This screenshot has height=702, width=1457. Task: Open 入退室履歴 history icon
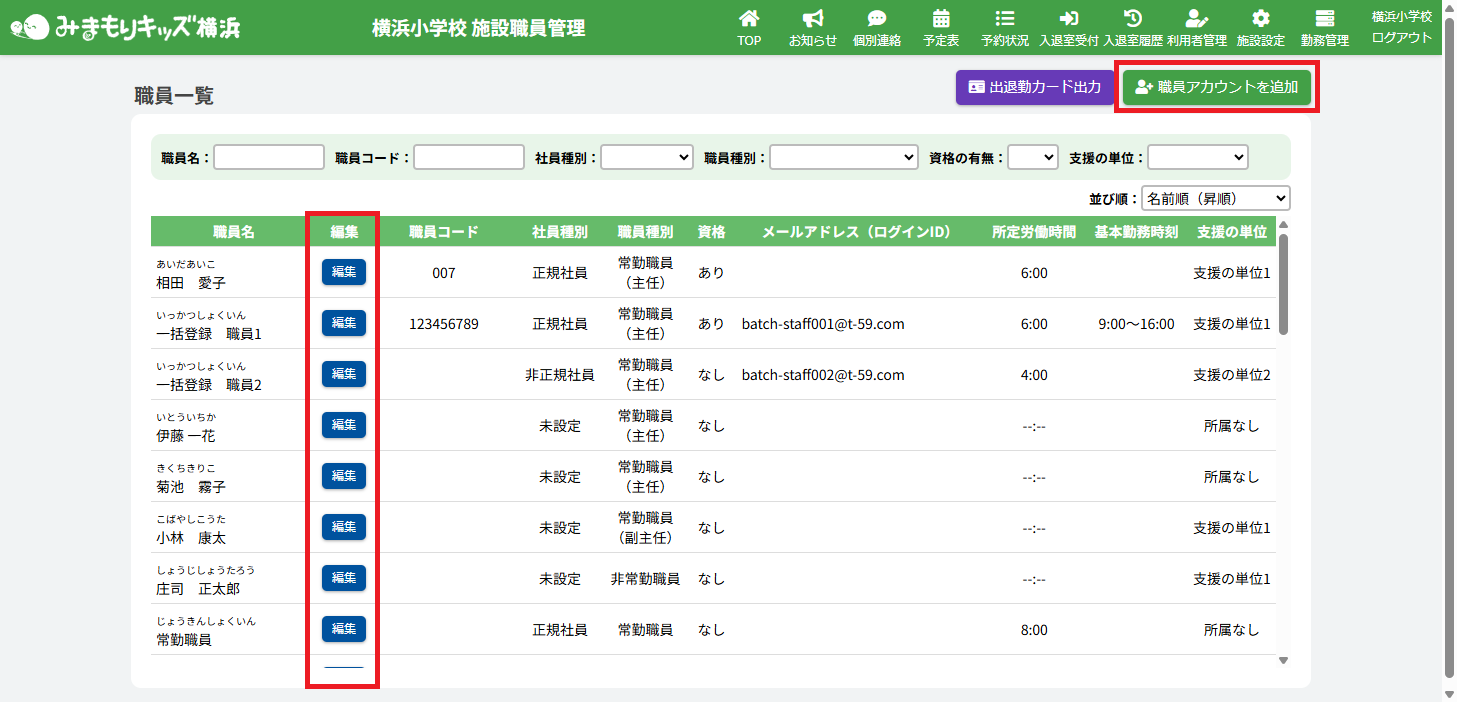1133,19
